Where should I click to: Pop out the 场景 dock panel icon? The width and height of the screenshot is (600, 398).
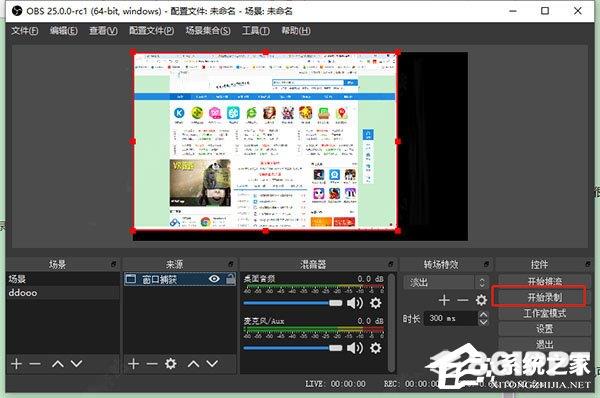point(114,264)
